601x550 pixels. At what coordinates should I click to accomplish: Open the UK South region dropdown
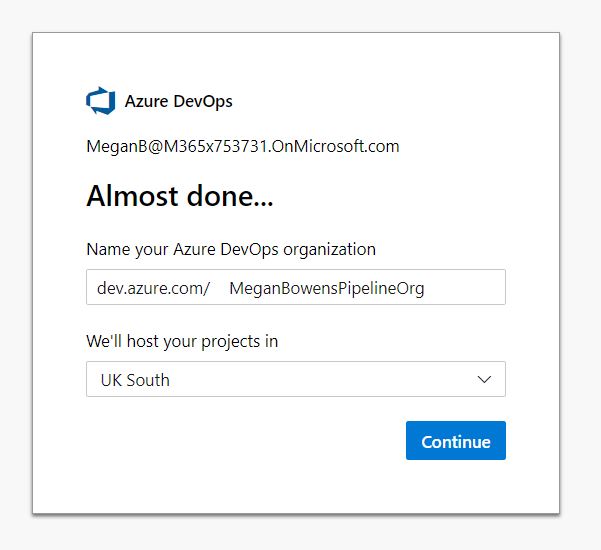click(x=295, y=380)
